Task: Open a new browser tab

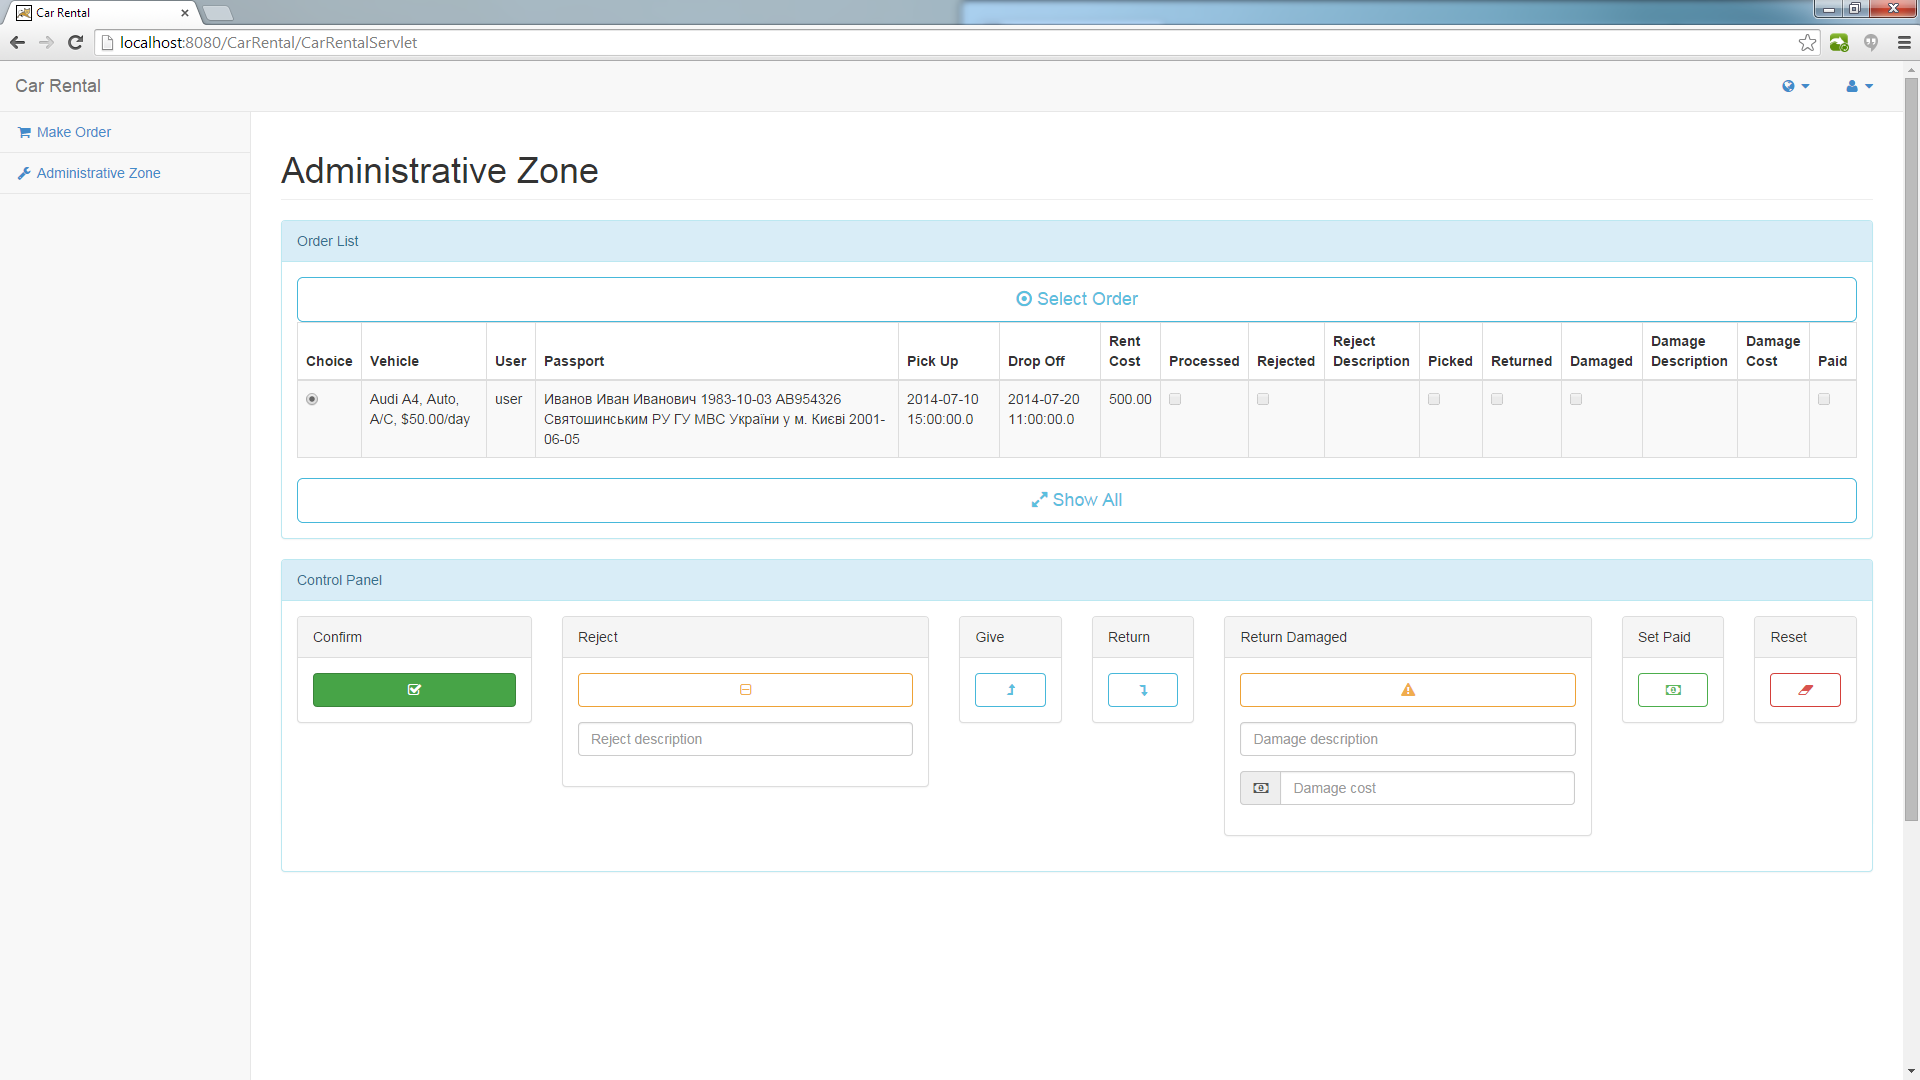Action: click(x=217, y=13)
